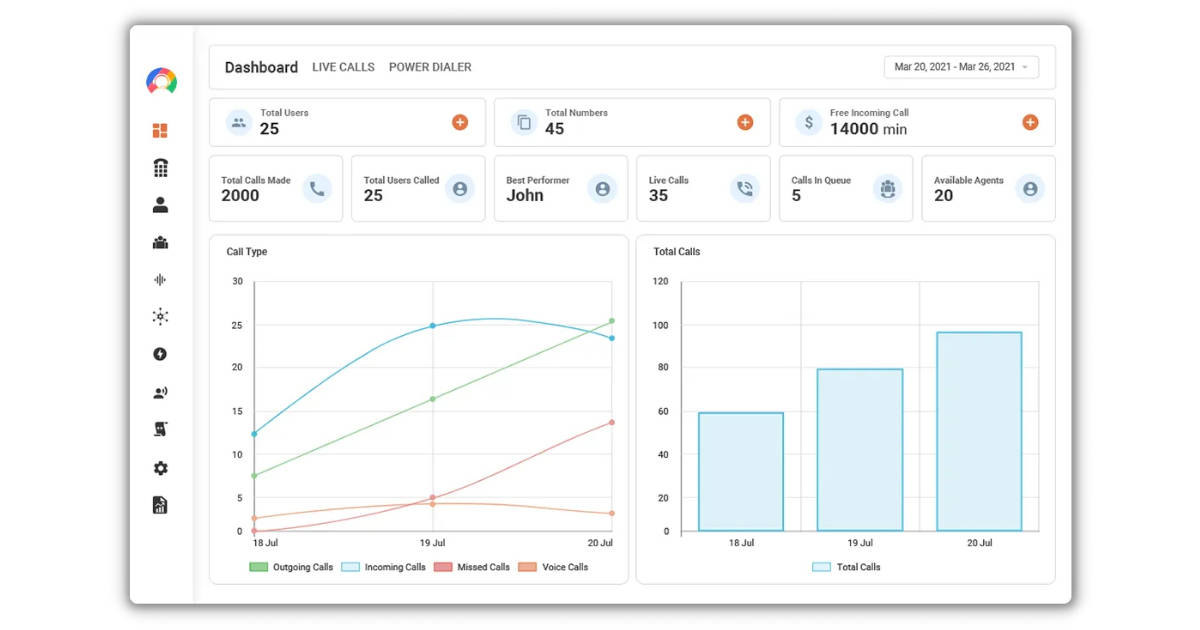Open the voice broadcast sidebar icon
Screen dimensions: 1200x630
tap(160, 392)
